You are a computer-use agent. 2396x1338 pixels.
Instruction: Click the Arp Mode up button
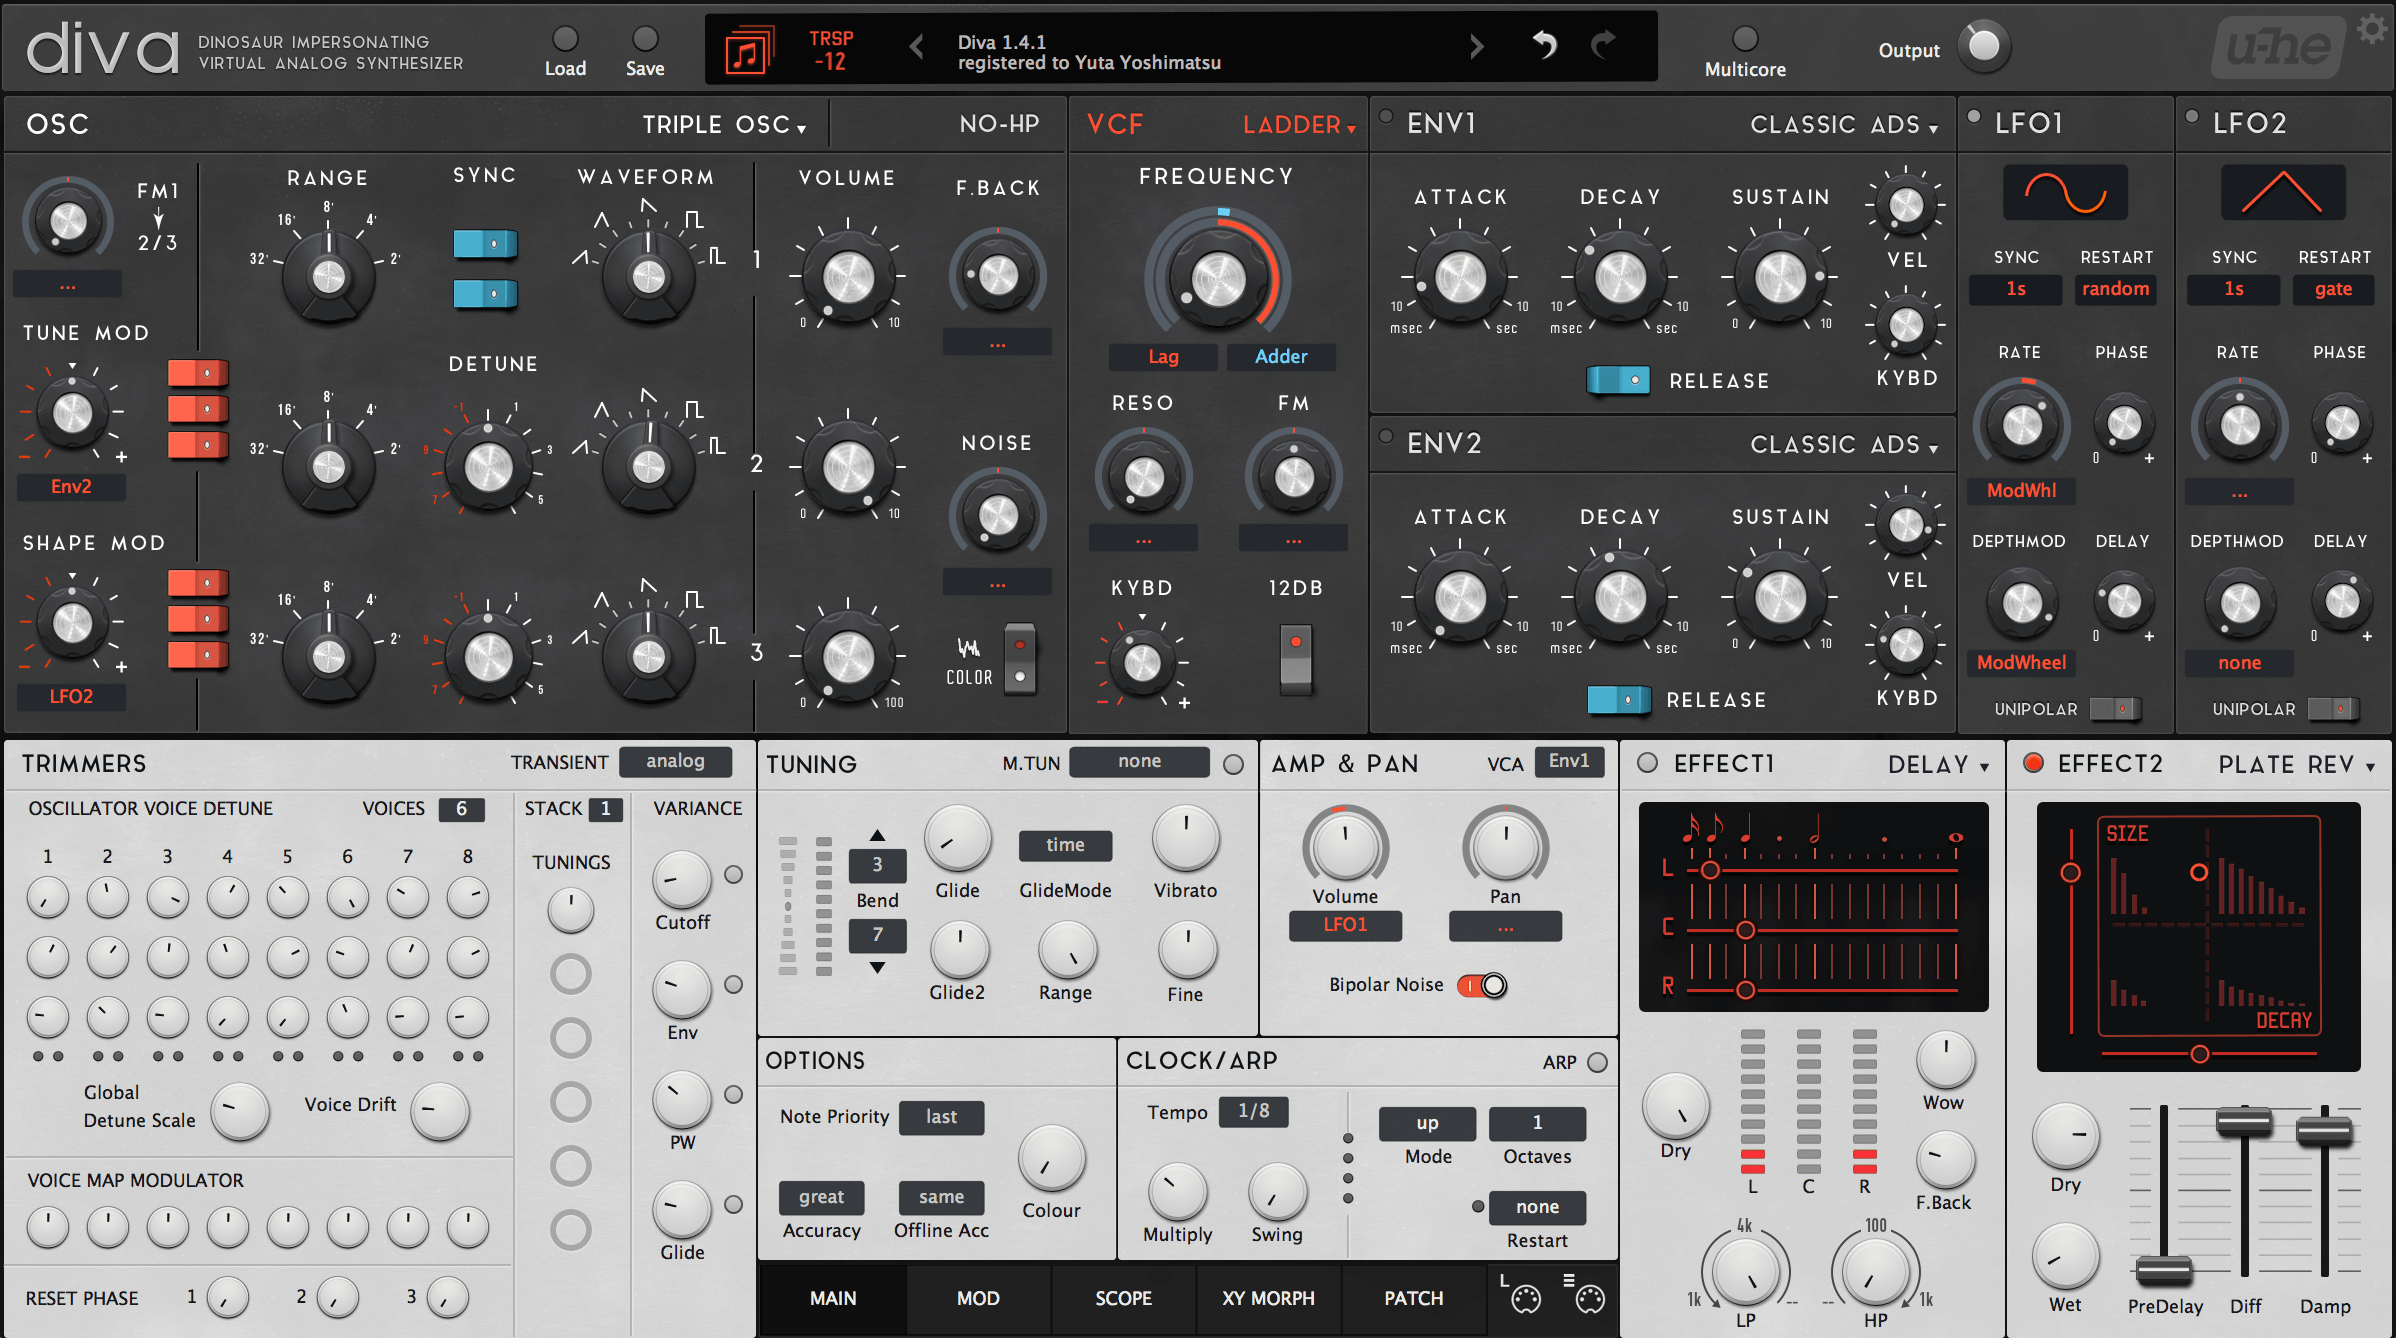(1427, 1124)
